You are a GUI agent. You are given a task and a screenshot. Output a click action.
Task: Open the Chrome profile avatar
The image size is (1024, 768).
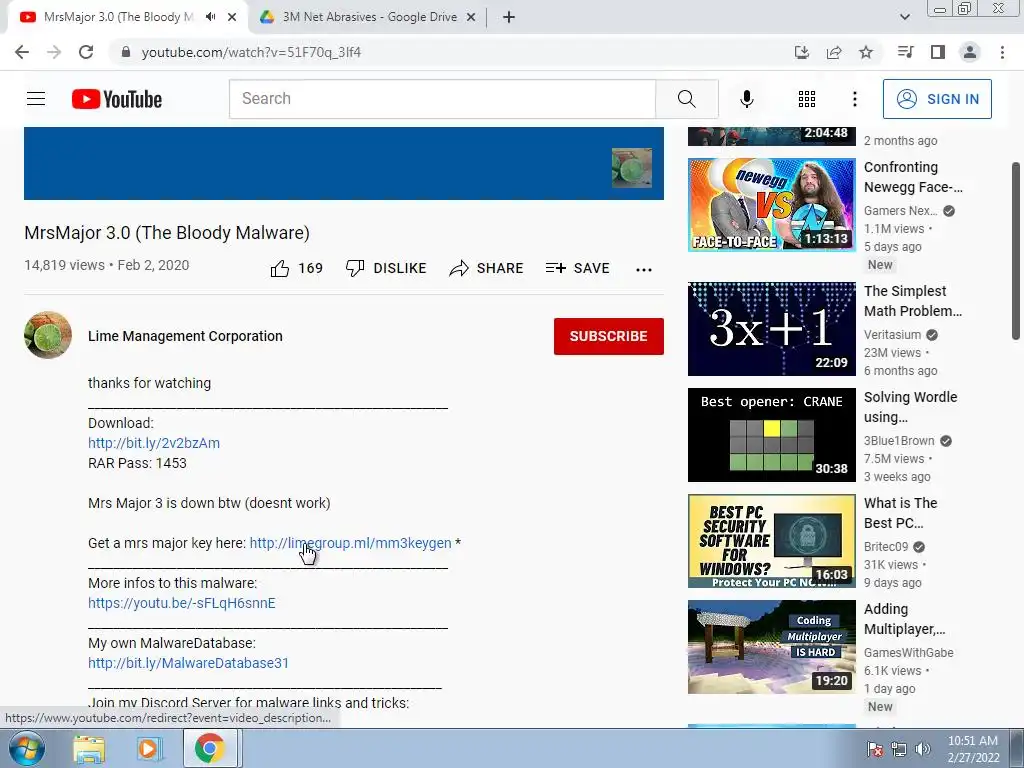pyautogui.click(x=970, y=52)
